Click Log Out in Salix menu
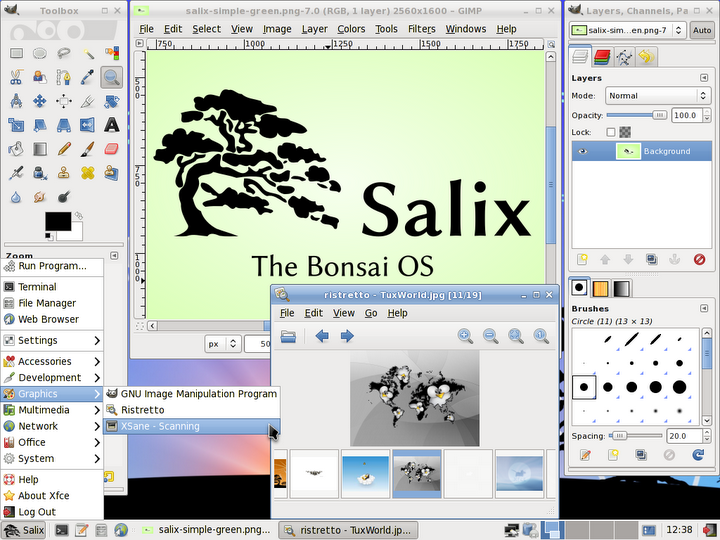This screenshot has width=720, height=540. 51,512
